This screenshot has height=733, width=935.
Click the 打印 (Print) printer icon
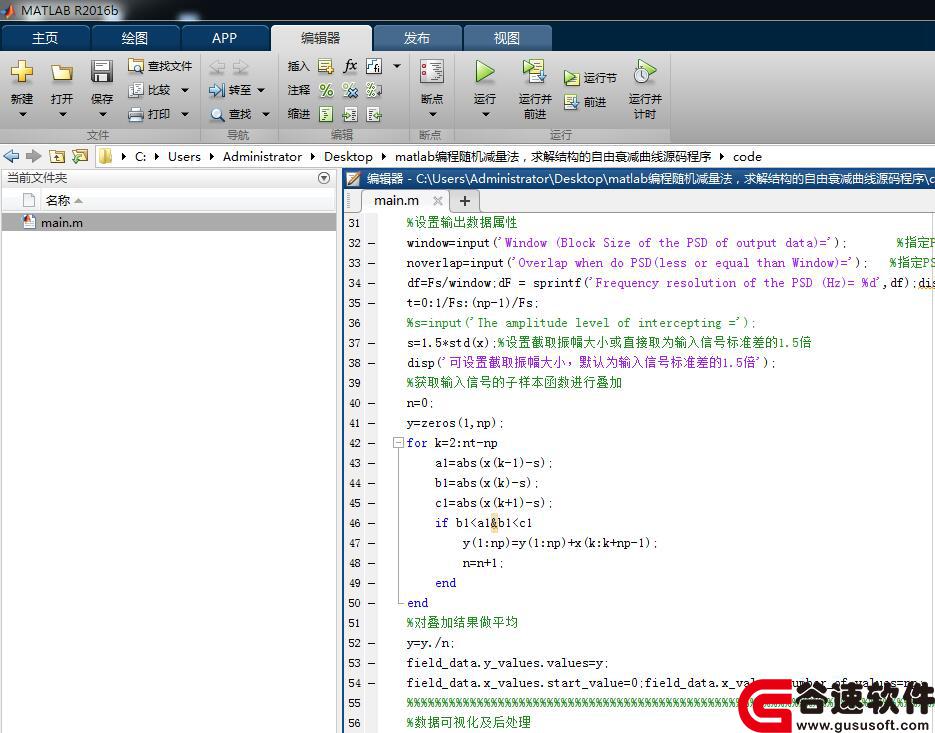point(136,114)
